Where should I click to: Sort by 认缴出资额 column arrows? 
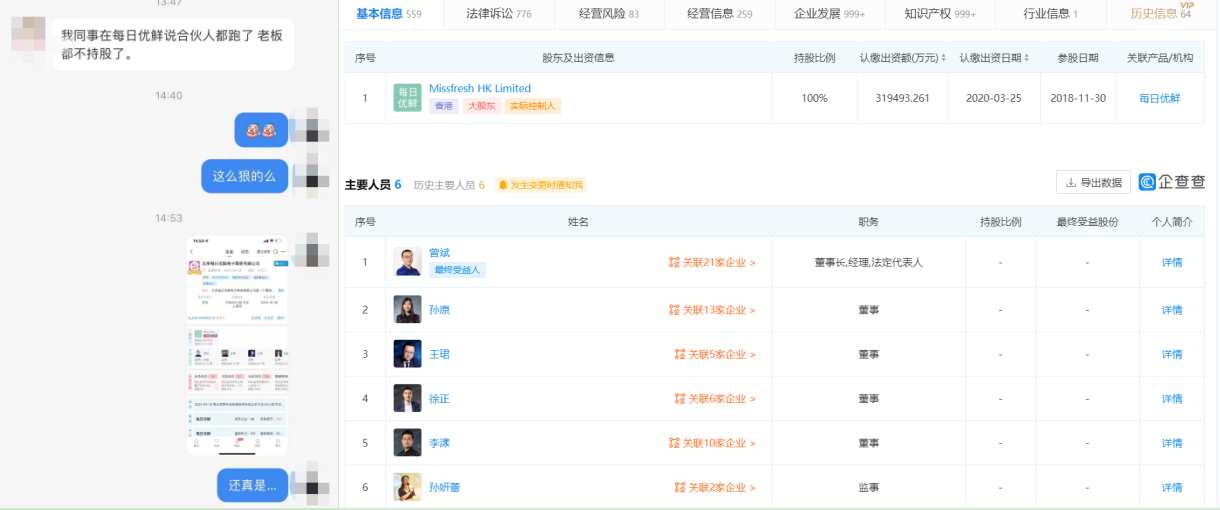tap(943, 58)
